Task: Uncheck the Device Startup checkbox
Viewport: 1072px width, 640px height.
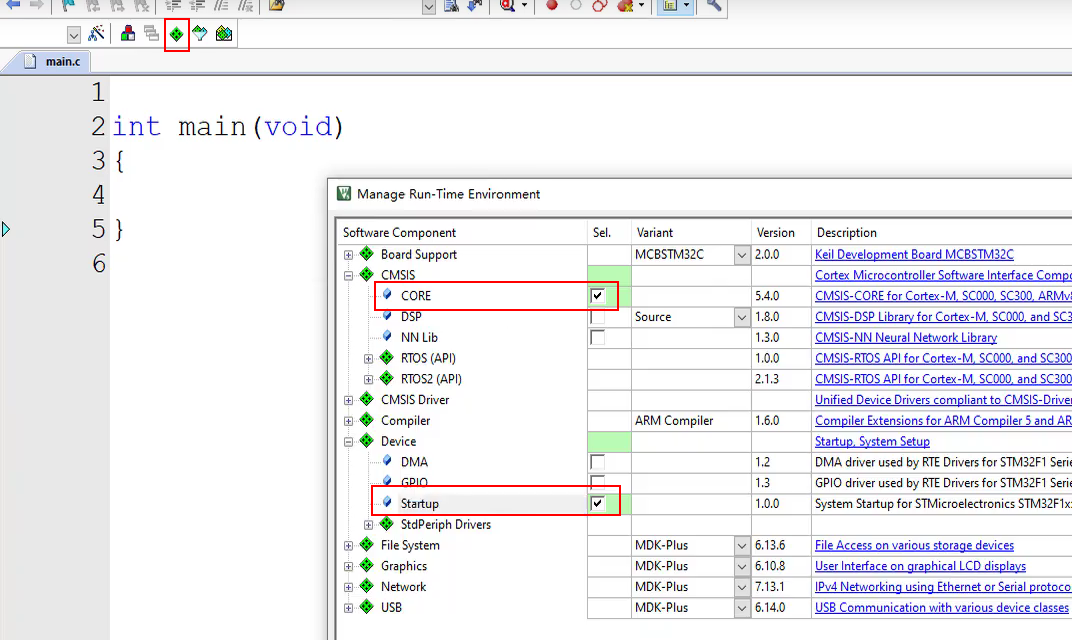Action: (598, 504)
